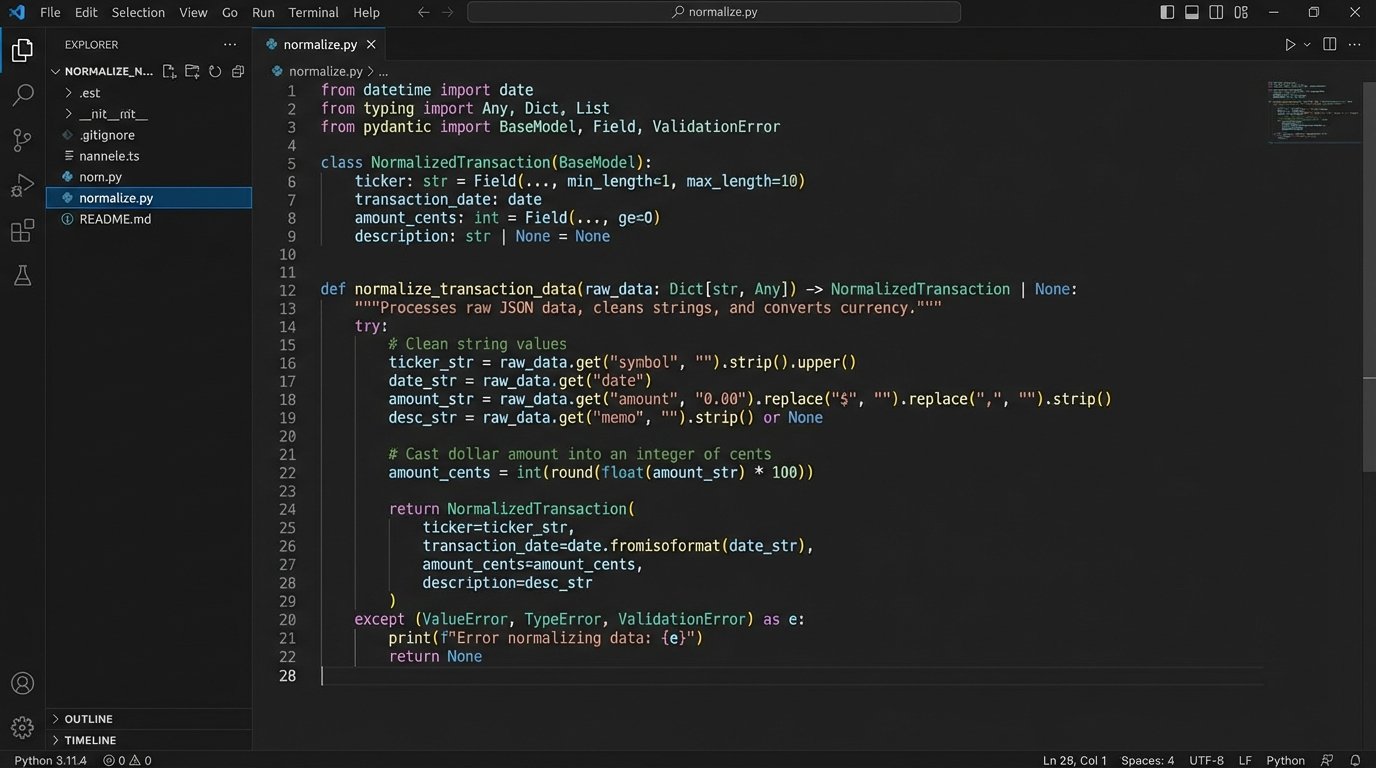This screenshot has height=768, width=1376.
Task: Open the notifications bell in status bar
Action: click(x=1355, y=760)
